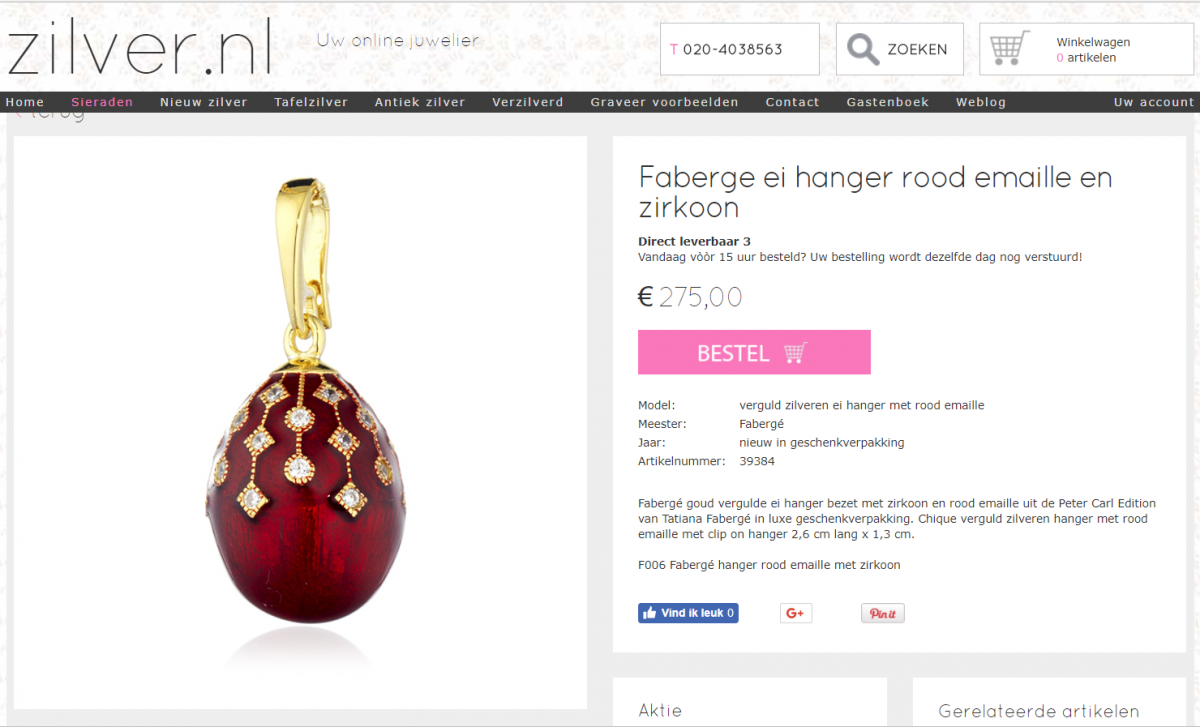
Task: Like product with Facebook Vind ik leuk
Action: pos(688,613)
